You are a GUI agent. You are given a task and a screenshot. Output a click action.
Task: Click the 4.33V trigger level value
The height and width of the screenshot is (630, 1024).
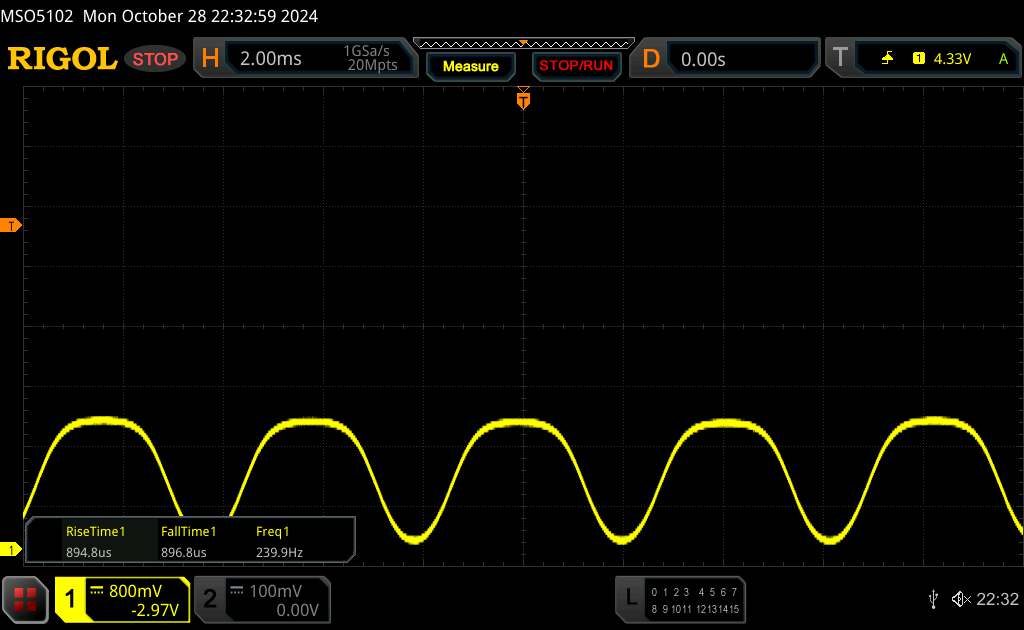pyautogui.click(x=952, y=59)
